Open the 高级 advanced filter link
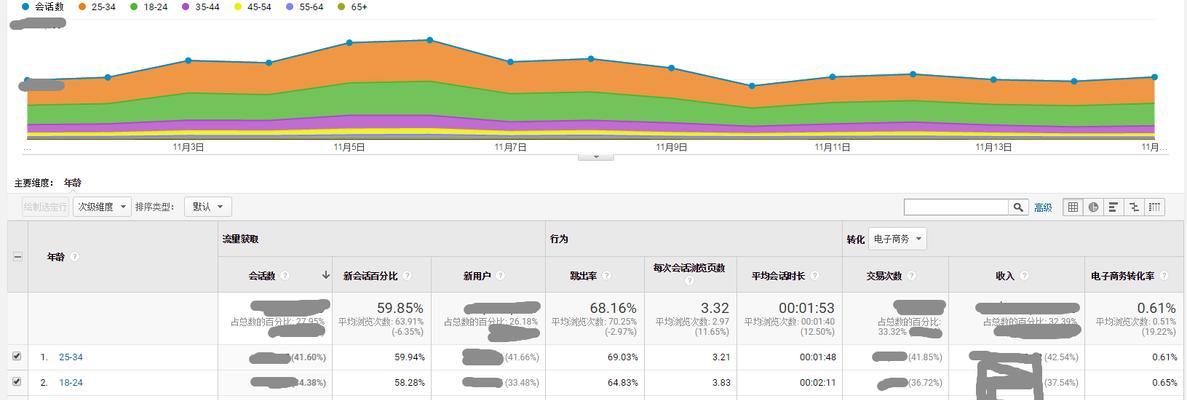The width and height of the screenshot is (1187, 400). pos(1043,207)
